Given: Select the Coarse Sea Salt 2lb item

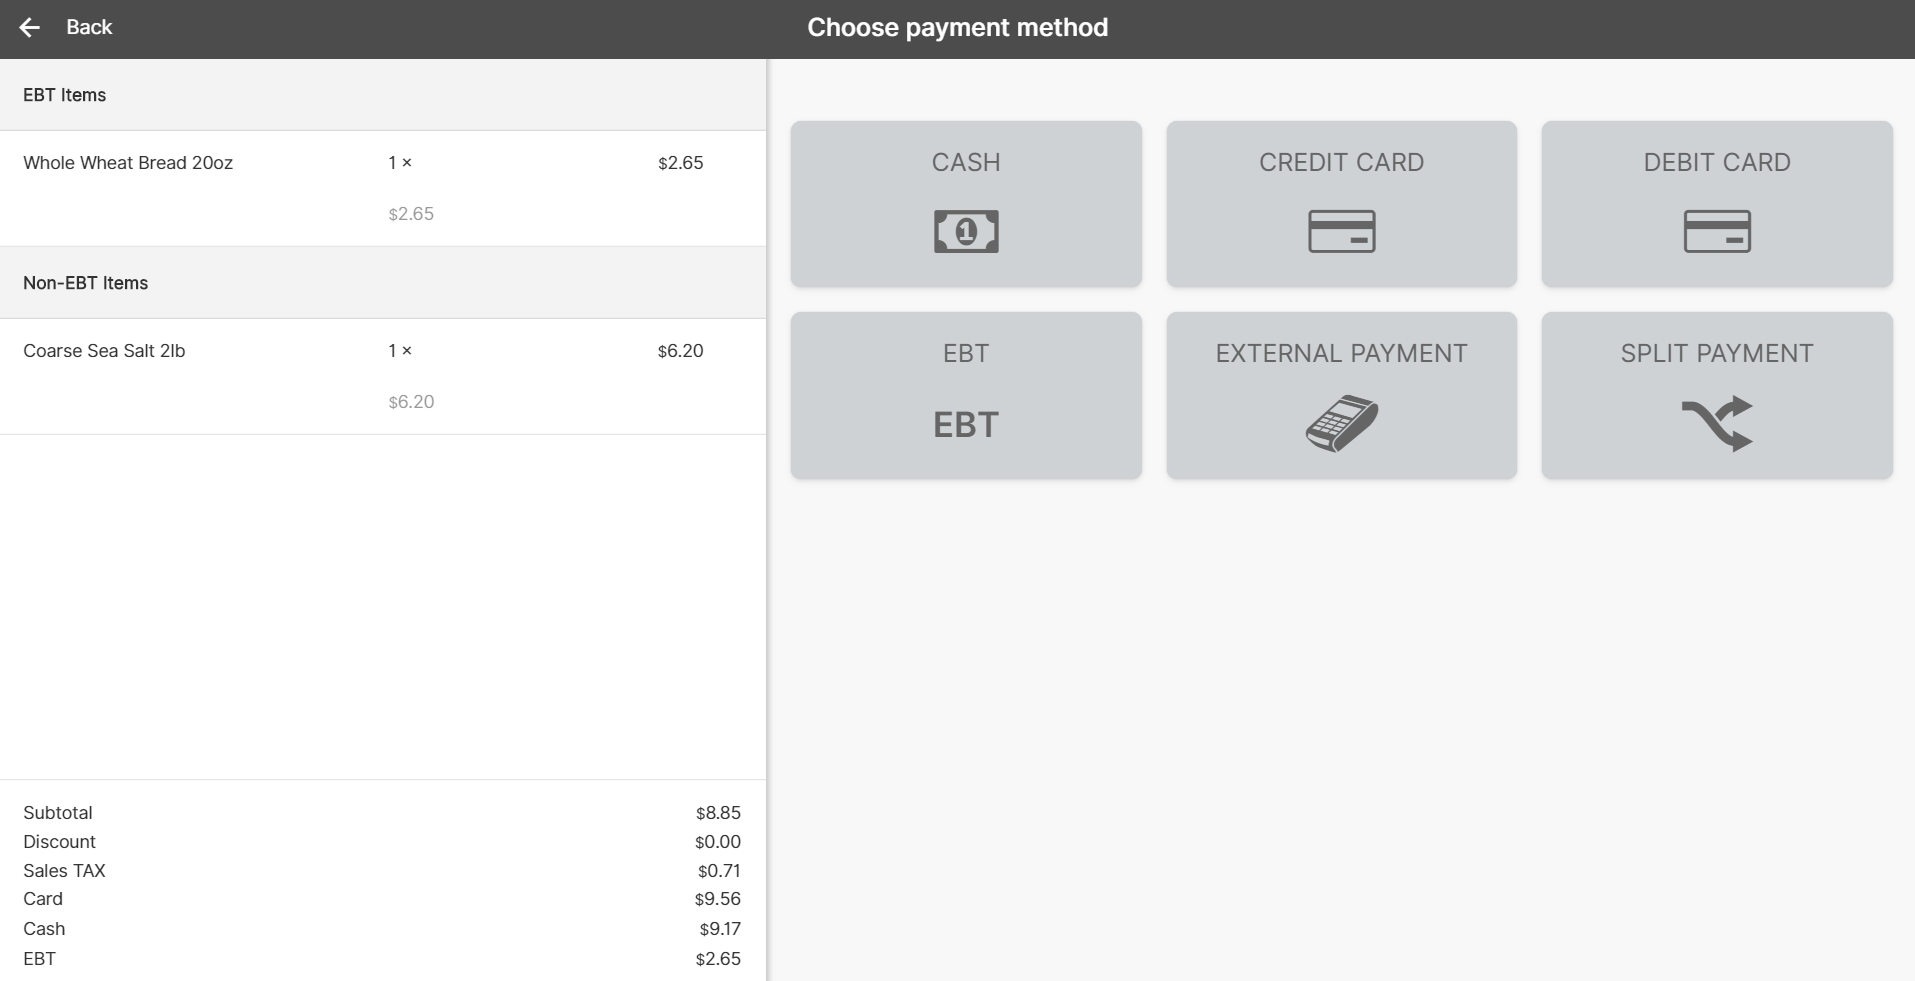Looking at the screenshot, I should pyautogui.click(x=104, y=351).
